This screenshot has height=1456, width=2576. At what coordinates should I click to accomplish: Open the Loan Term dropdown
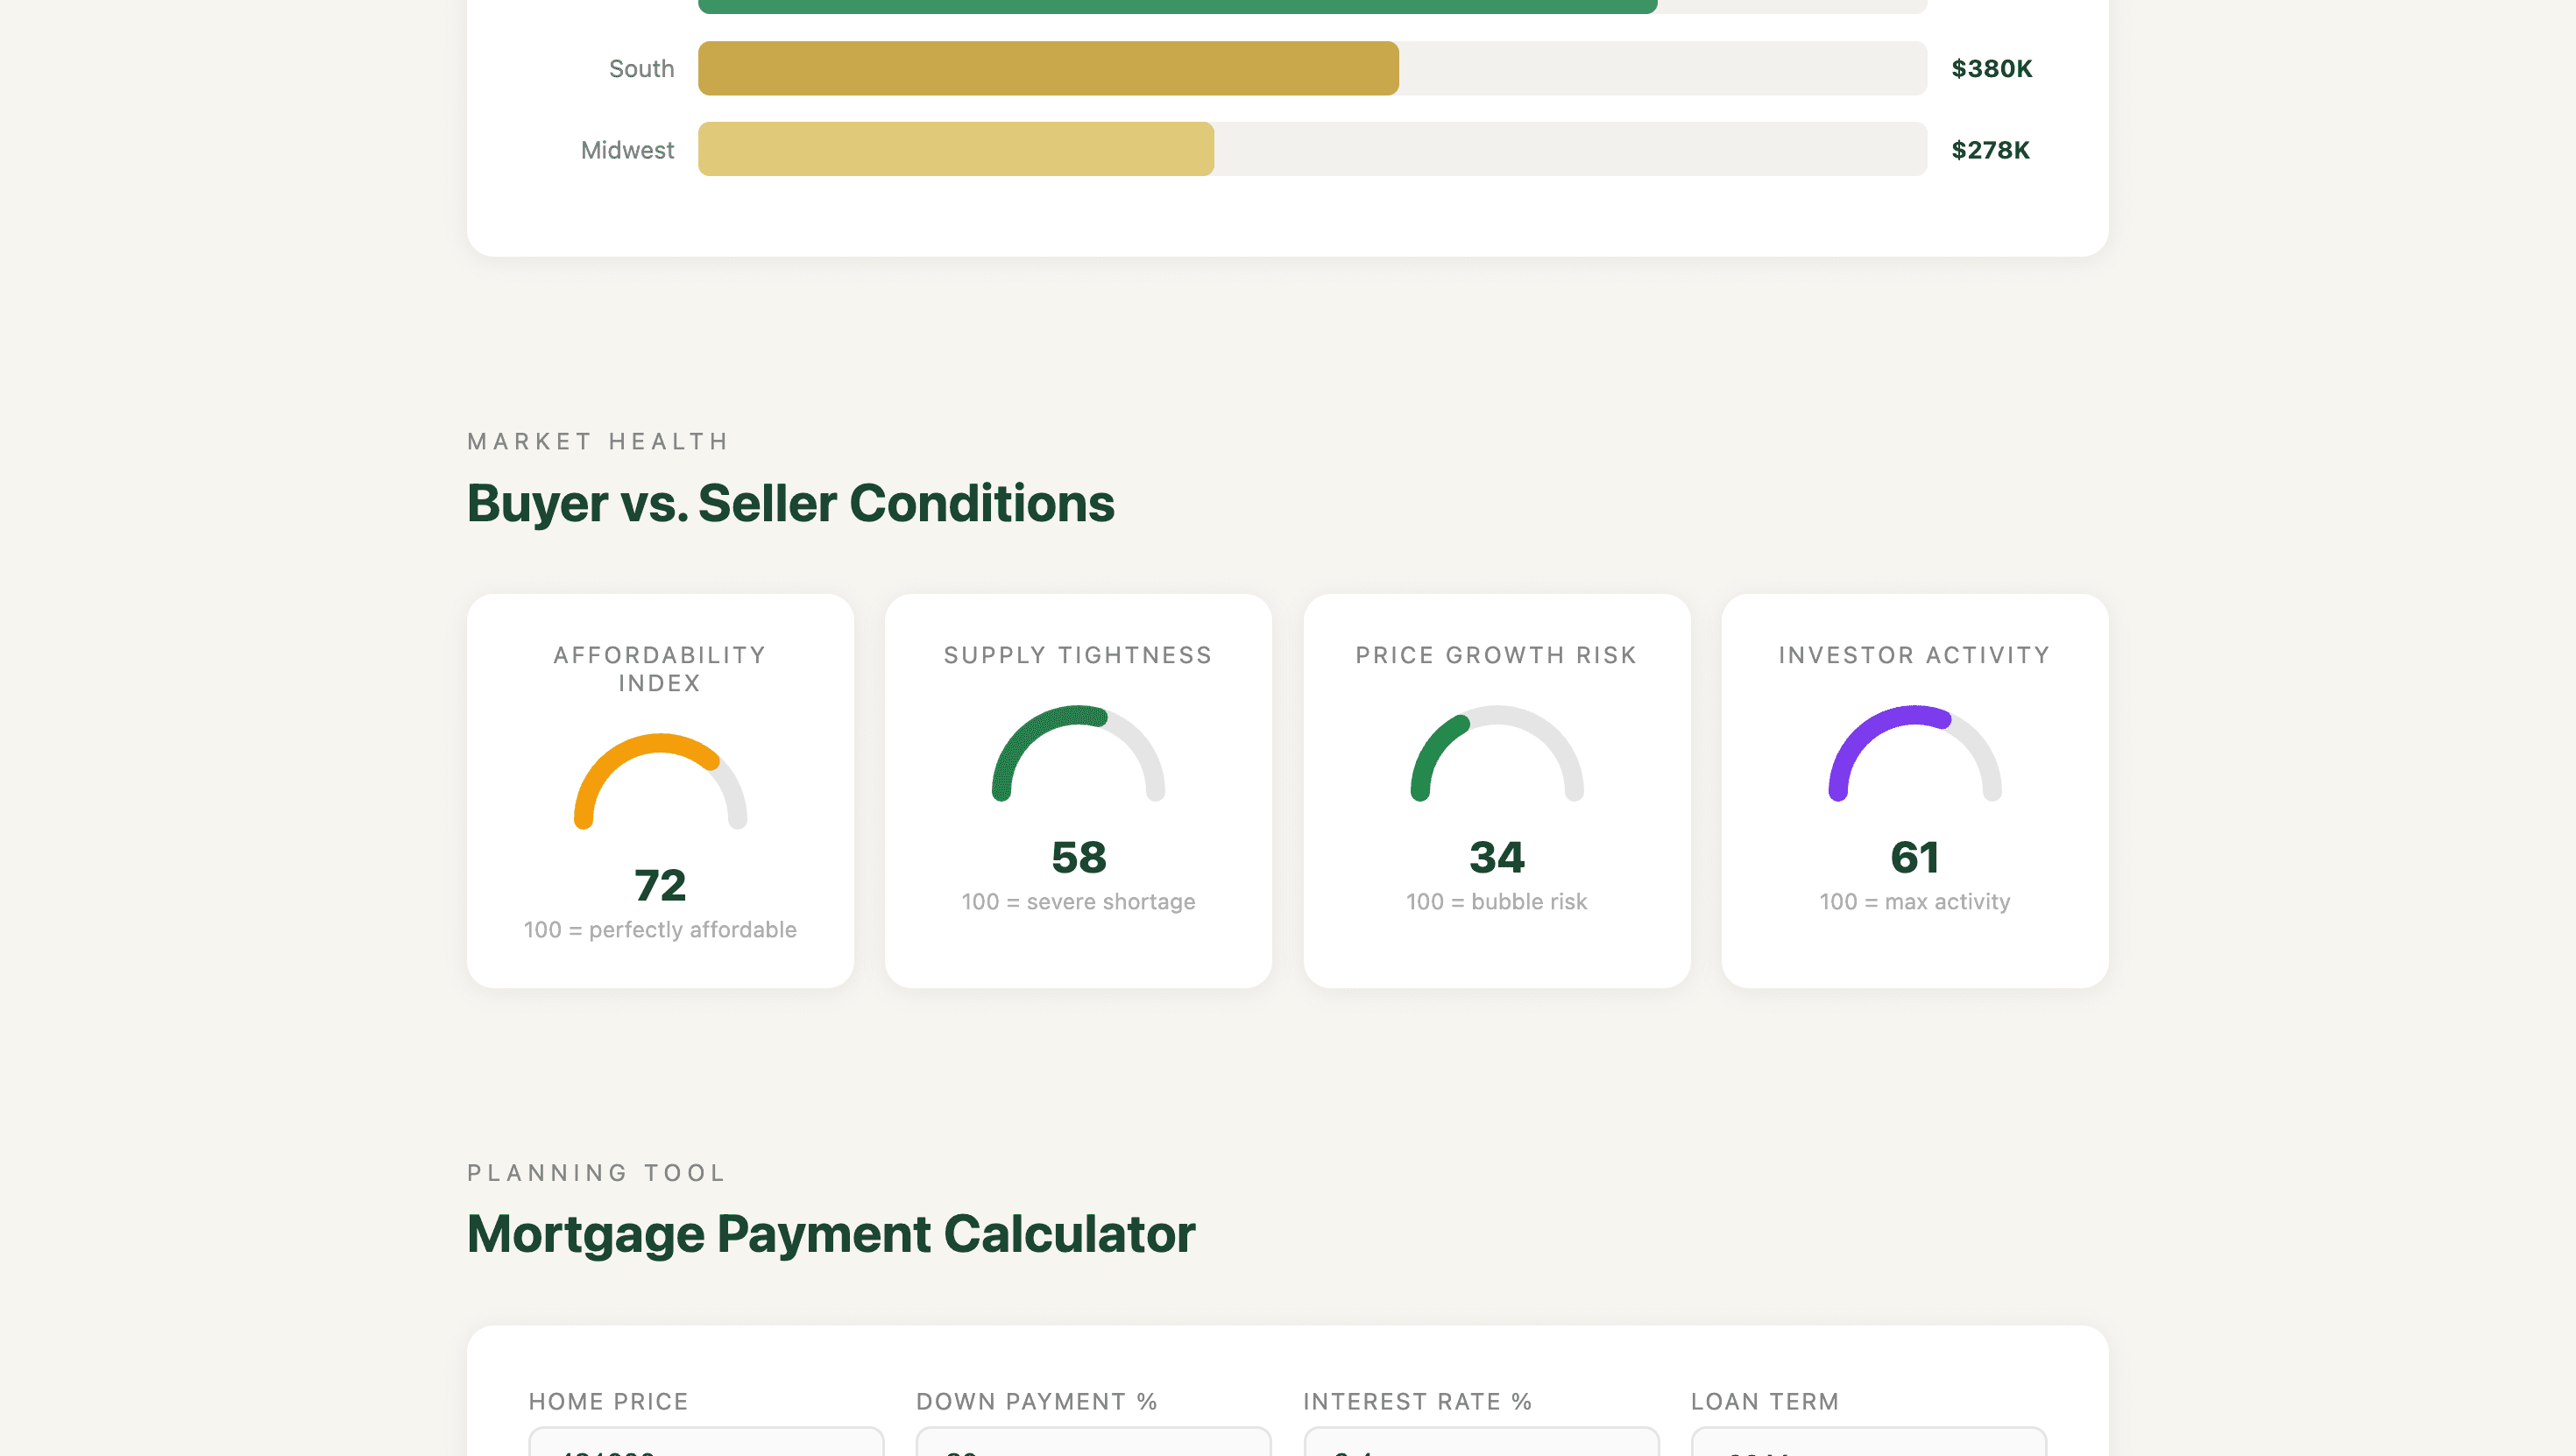pos(1868,1443)
